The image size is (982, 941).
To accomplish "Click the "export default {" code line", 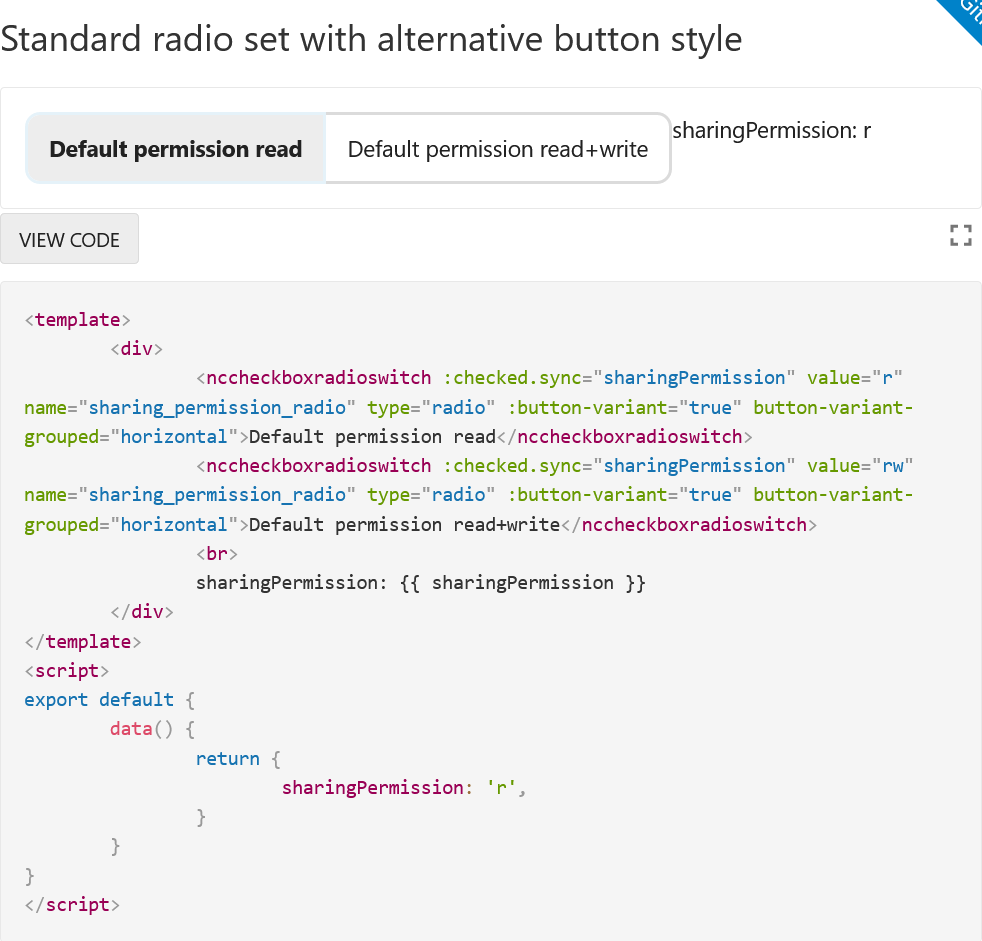I will pyautogui.click(x=110, y=699).
